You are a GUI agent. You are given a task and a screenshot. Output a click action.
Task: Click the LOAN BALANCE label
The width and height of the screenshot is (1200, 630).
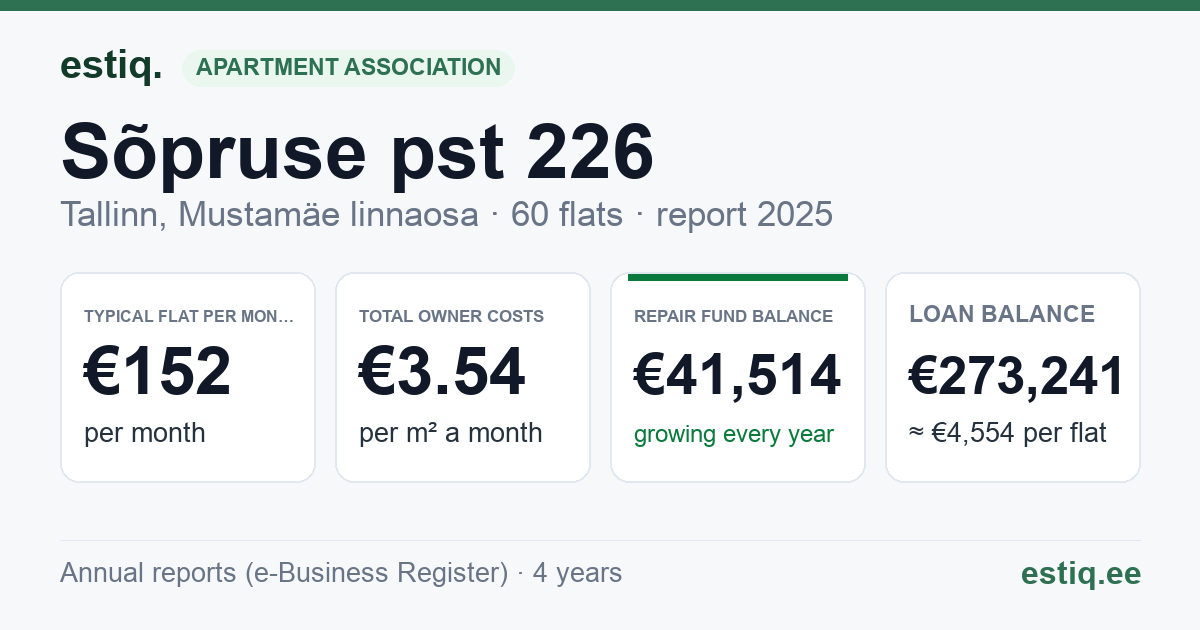[1002, 314]
